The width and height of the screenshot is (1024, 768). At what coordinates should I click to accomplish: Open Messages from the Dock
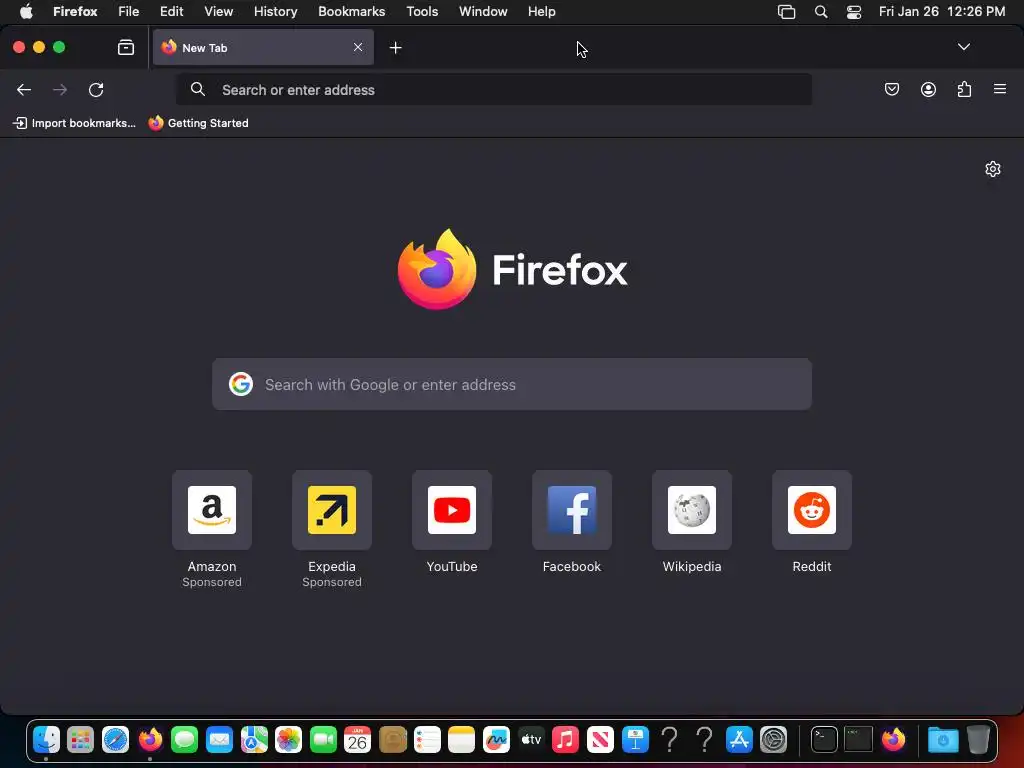[185, 740]
